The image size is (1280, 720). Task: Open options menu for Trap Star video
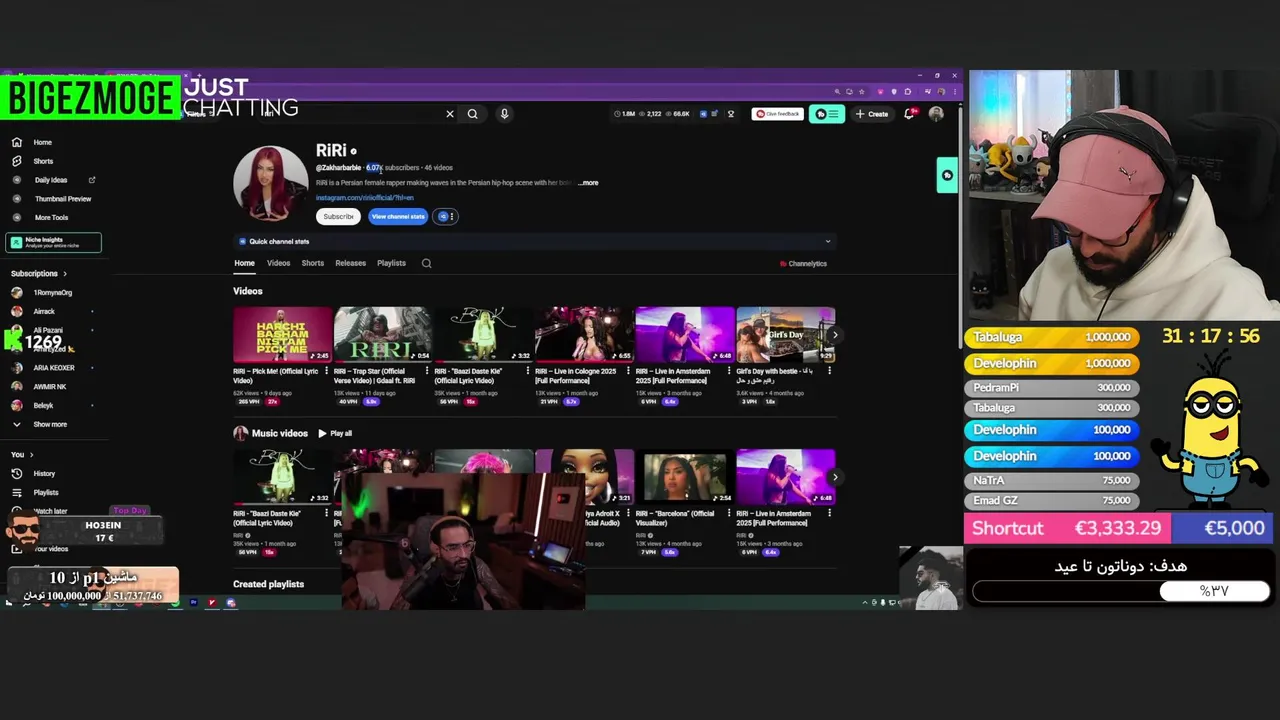pyautogui.click(x=427, y=371)
